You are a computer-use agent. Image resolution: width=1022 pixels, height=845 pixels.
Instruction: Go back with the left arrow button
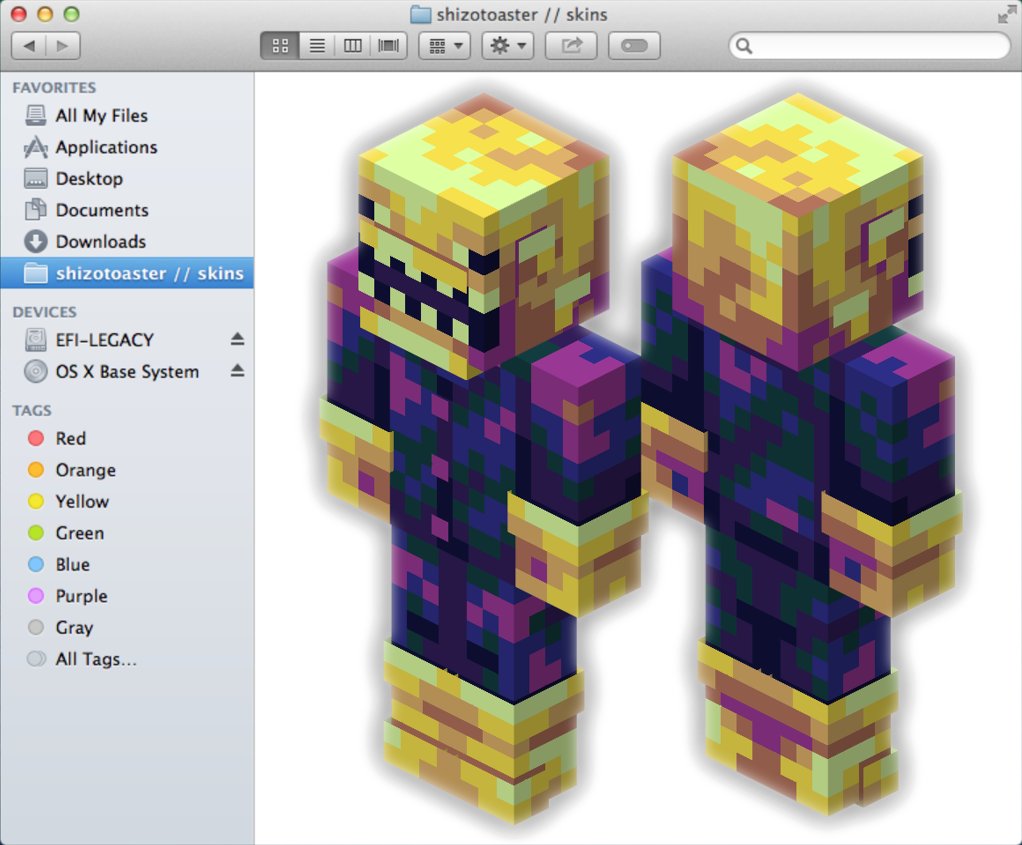tap(29, 46)
